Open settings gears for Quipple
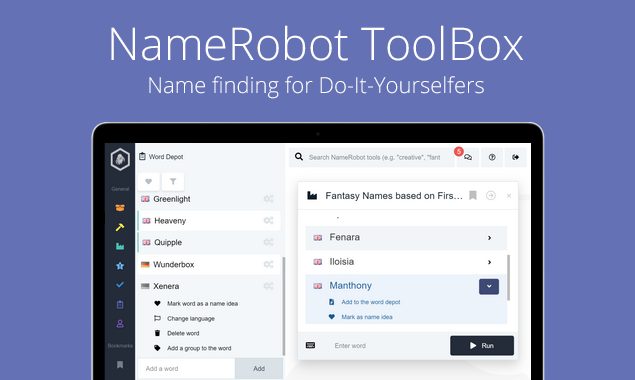Viewport: 635px width, 380px height. click(268, 242)
